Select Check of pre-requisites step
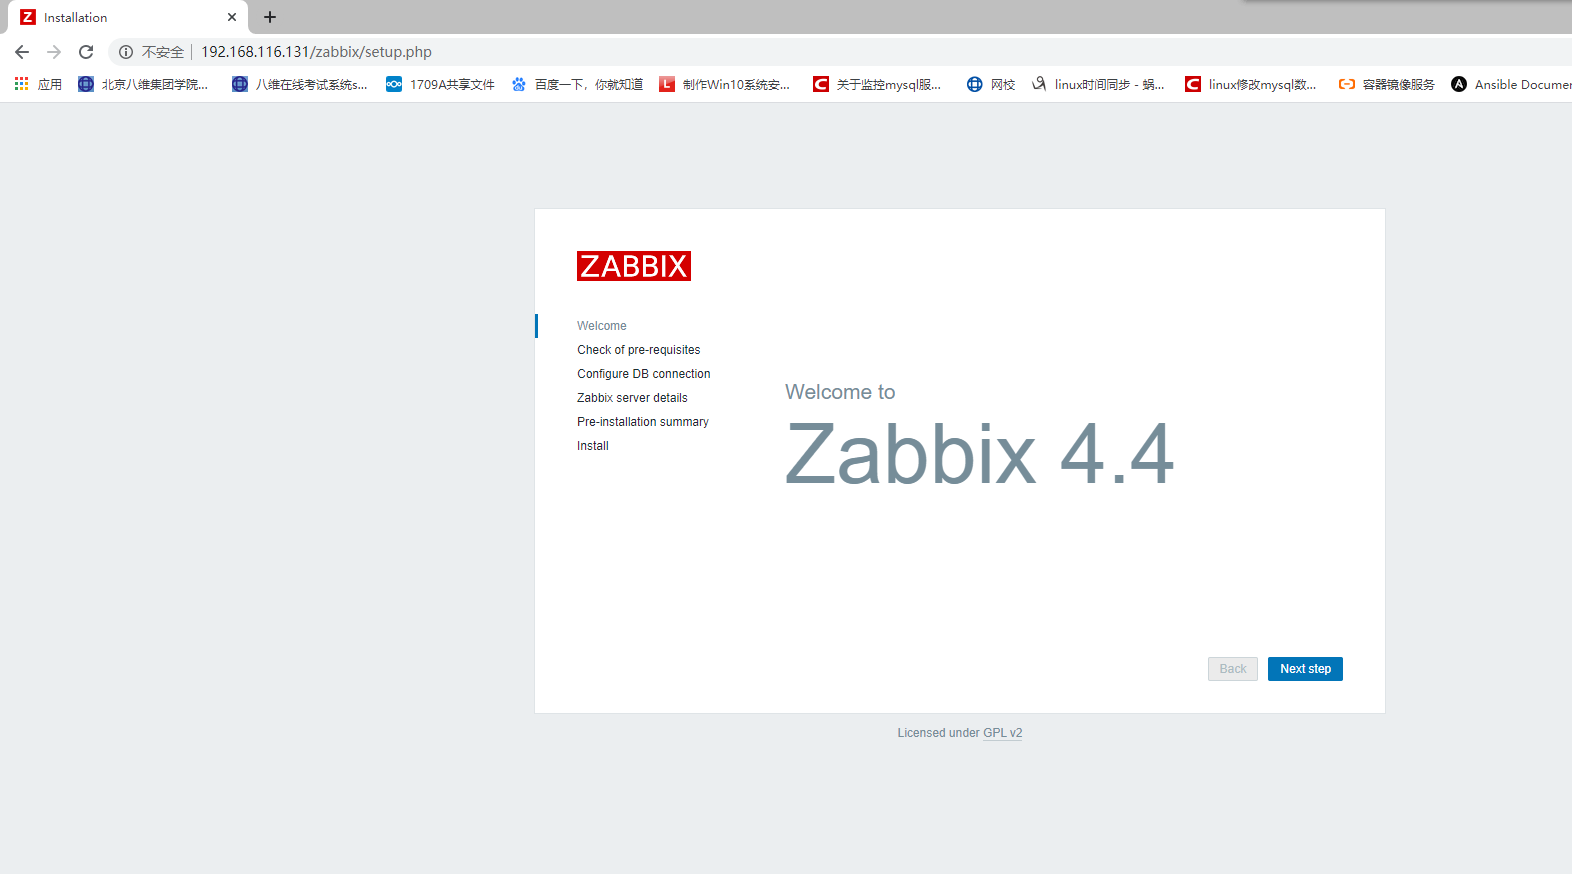This screenshot has width=1572, height=874. point(639,350)
